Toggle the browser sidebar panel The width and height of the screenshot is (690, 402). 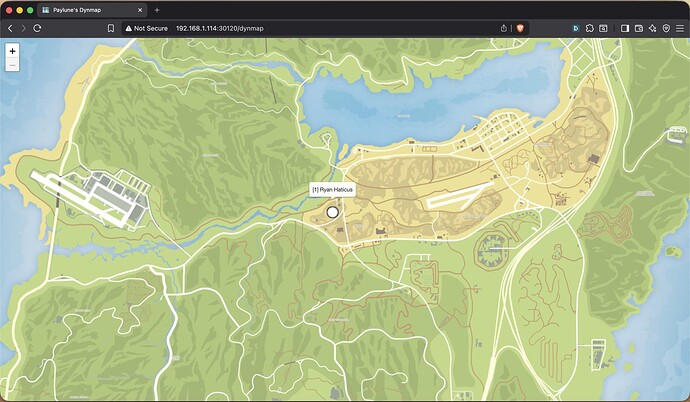coord(625,29)
